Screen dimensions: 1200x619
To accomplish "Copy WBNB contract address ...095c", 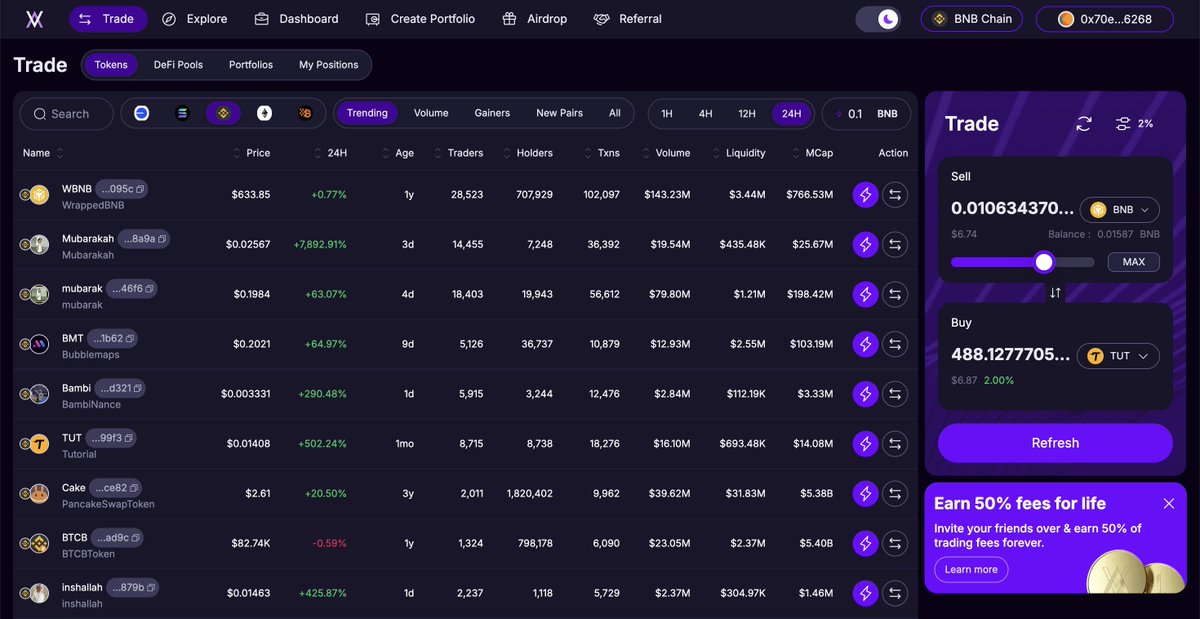I will [141, 189].
